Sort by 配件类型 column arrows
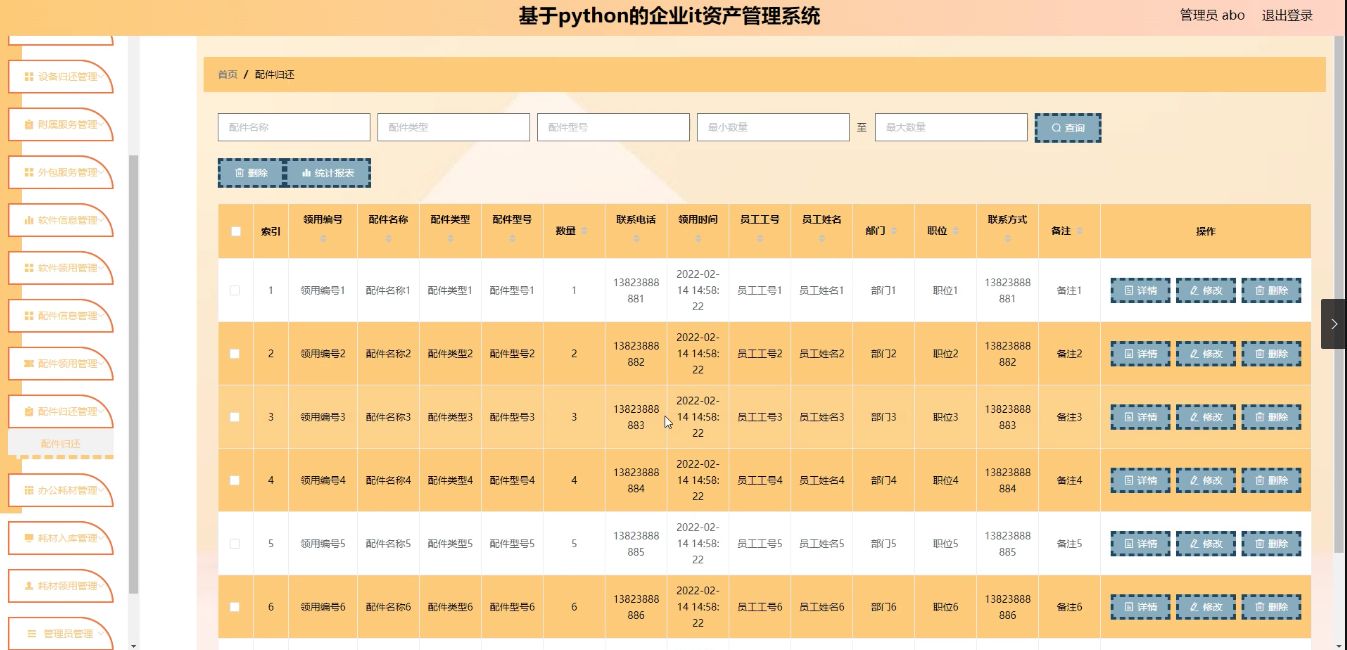This screenshot has height=650, width=1347. point(450,240)
